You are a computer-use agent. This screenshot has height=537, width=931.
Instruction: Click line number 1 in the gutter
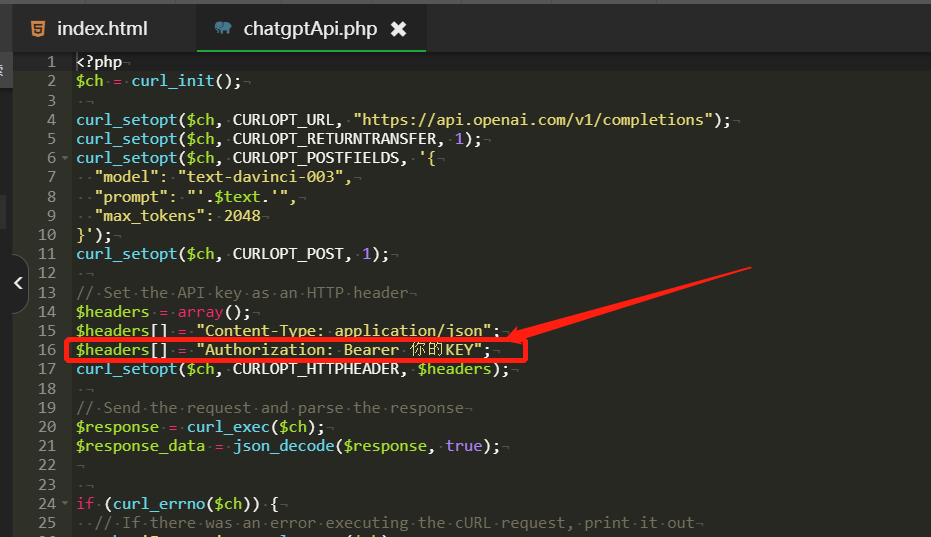pyautogui.click(x=51, y=62)
